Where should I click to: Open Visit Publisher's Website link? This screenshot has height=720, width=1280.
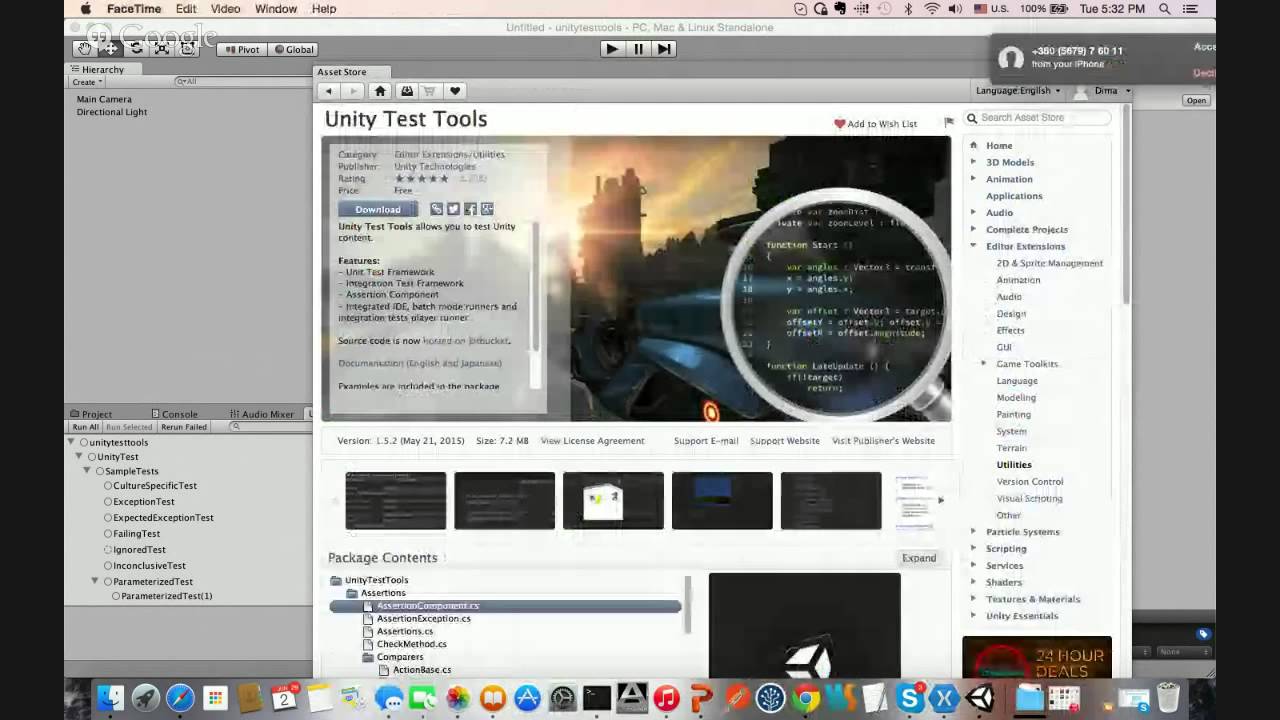point(883,441)
